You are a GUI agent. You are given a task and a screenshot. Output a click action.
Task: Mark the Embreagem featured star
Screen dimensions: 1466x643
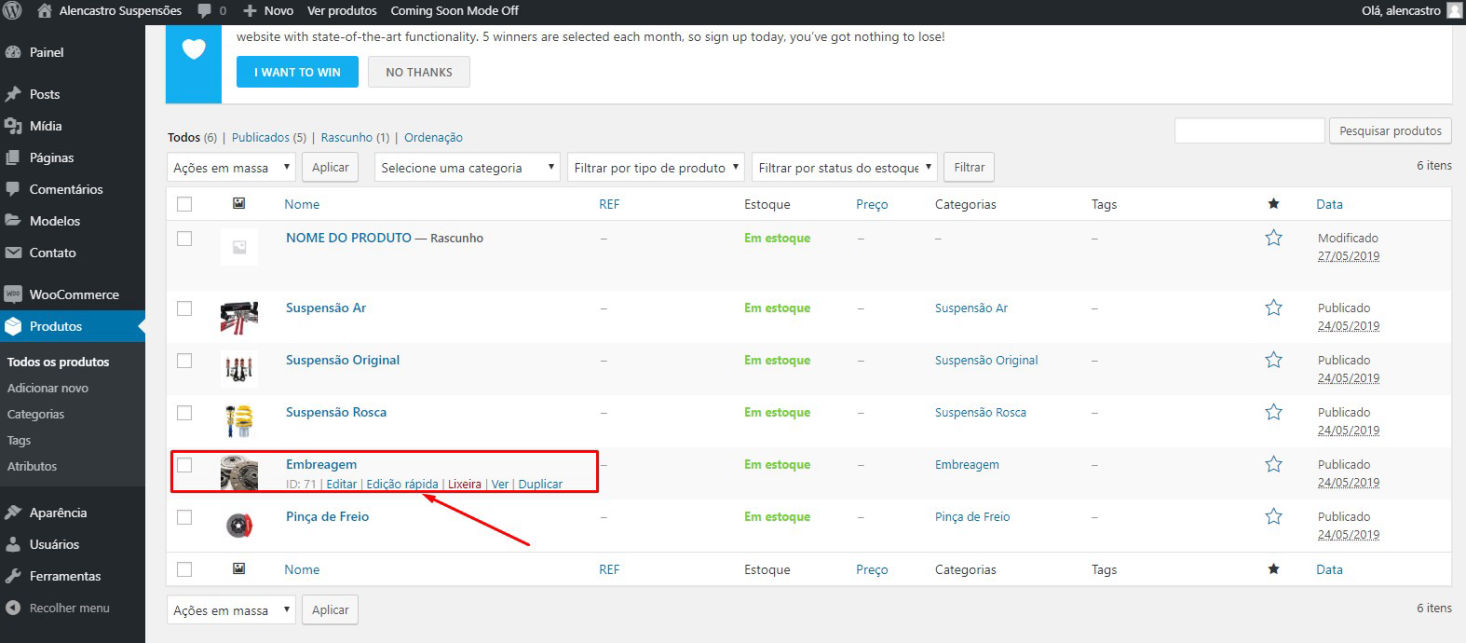pos(1273,464)
